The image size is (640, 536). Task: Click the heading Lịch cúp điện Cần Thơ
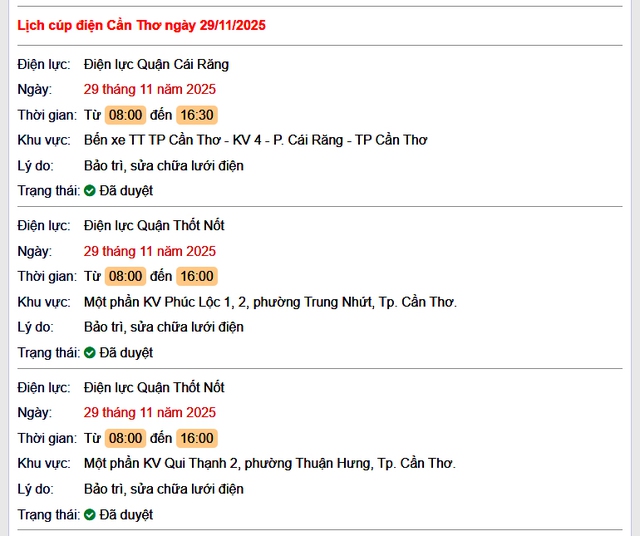coord(142,24)
